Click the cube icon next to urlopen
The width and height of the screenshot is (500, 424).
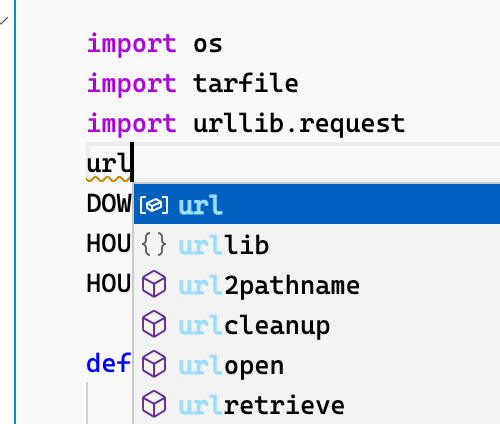pos(154,364)
